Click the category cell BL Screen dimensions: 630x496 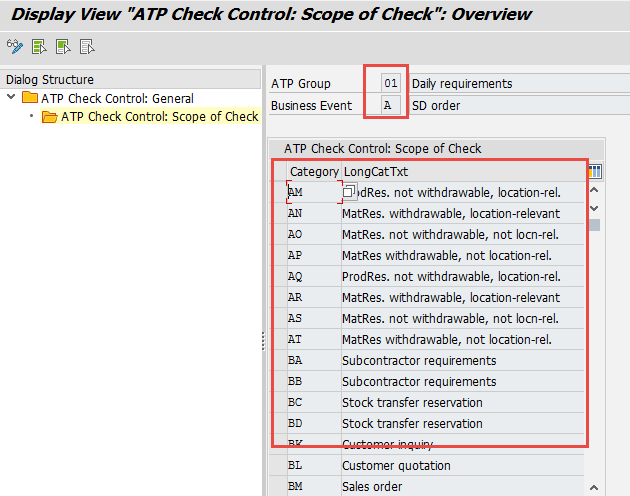click(314, 465)
